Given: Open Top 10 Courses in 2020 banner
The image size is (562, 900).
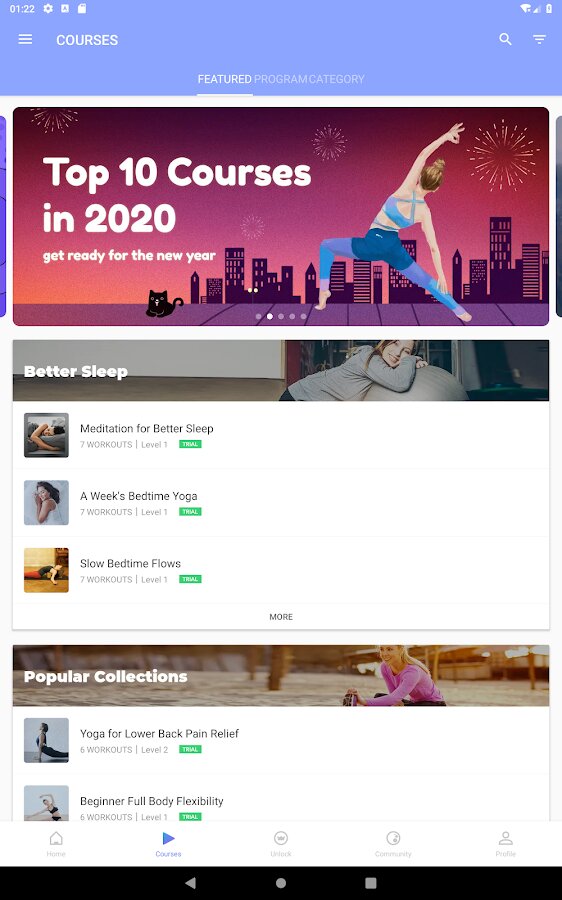Looking at the screenshot, I should 281,216.
